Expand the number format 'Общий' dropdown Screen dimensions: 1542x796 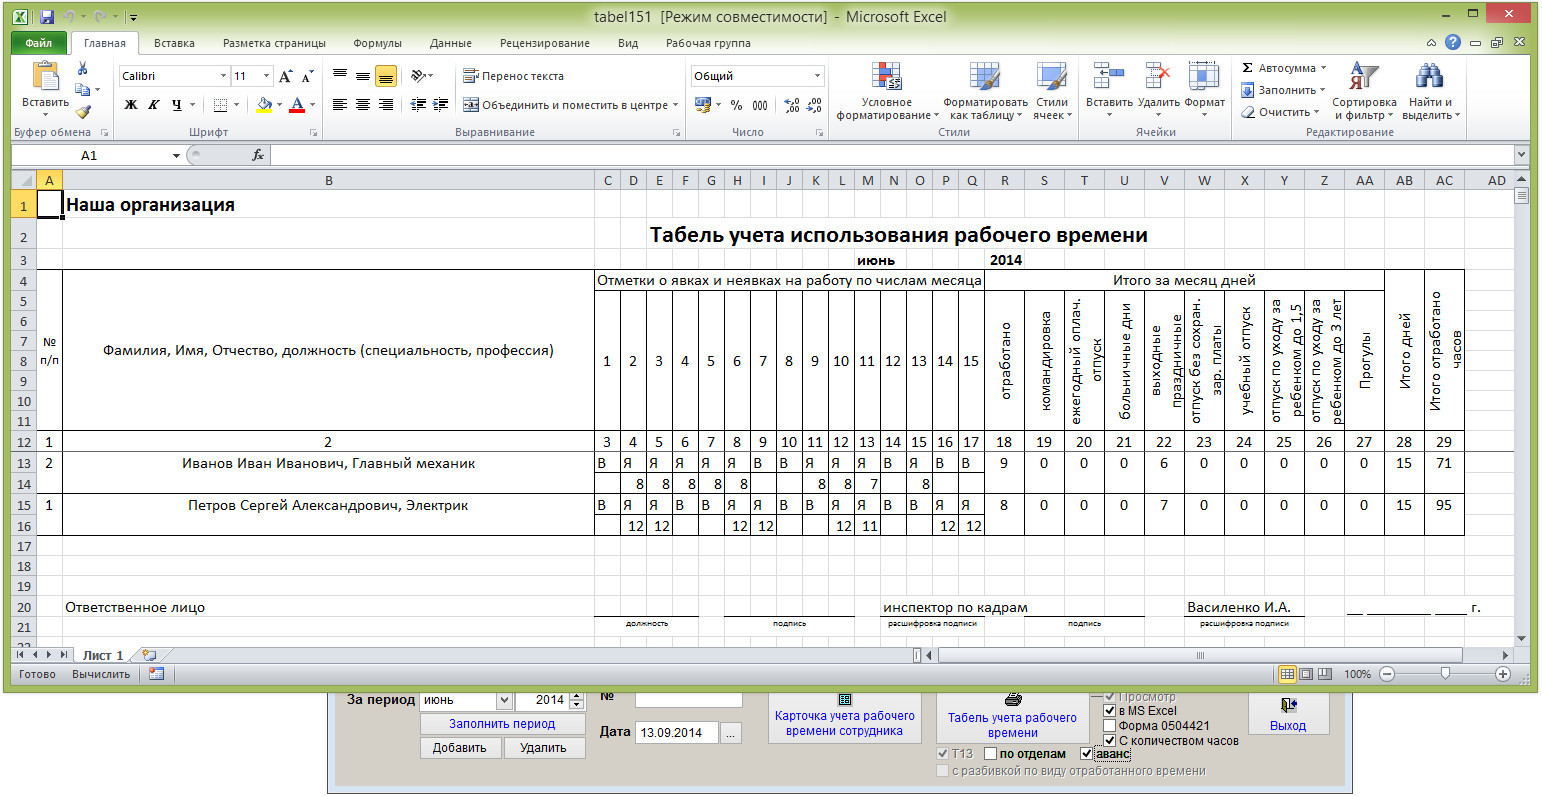817,76
